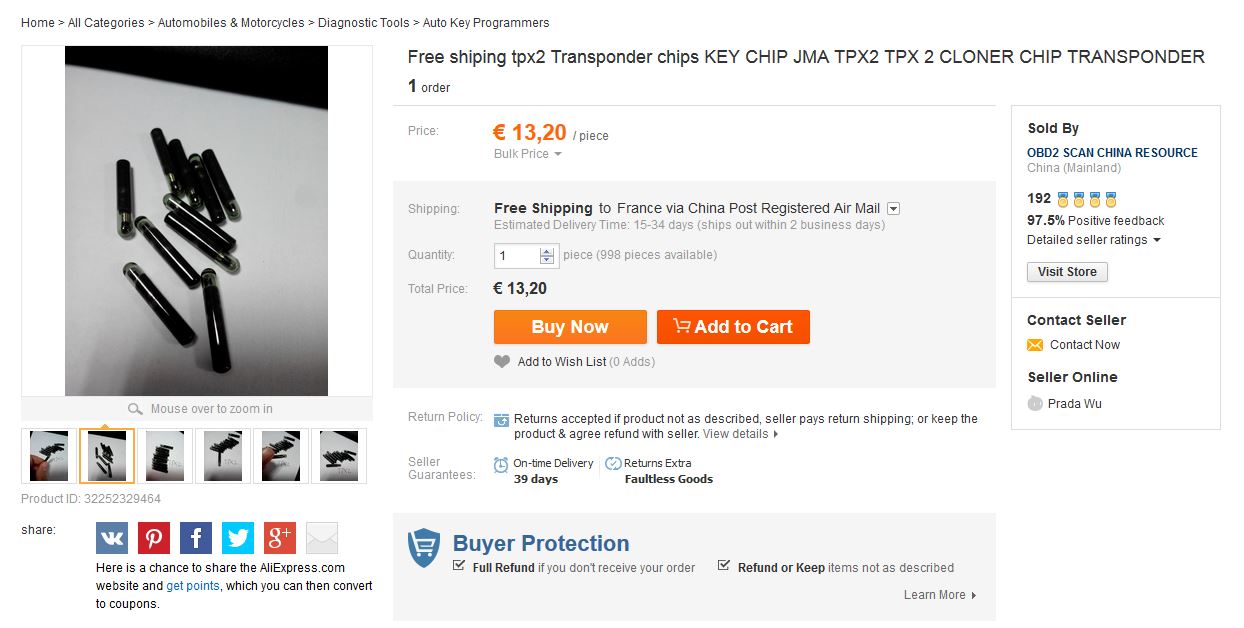Share product on Google Plus
The image size is (1244, 628).
[x=280, y=538]
